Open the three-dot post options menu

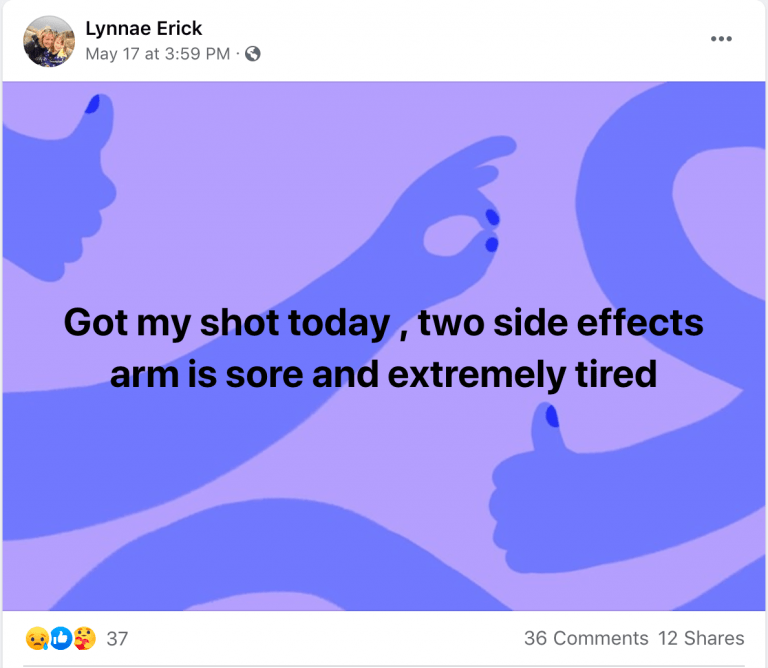(x=721, y=38)
